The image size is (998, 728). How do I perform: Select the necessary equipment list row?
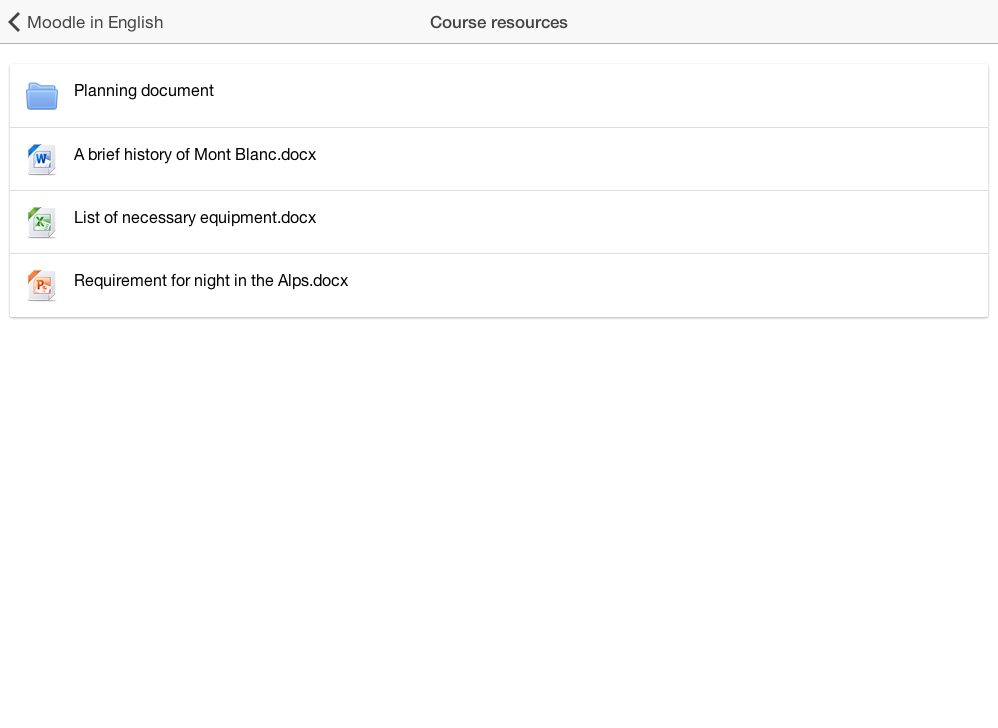coord(499,222)
